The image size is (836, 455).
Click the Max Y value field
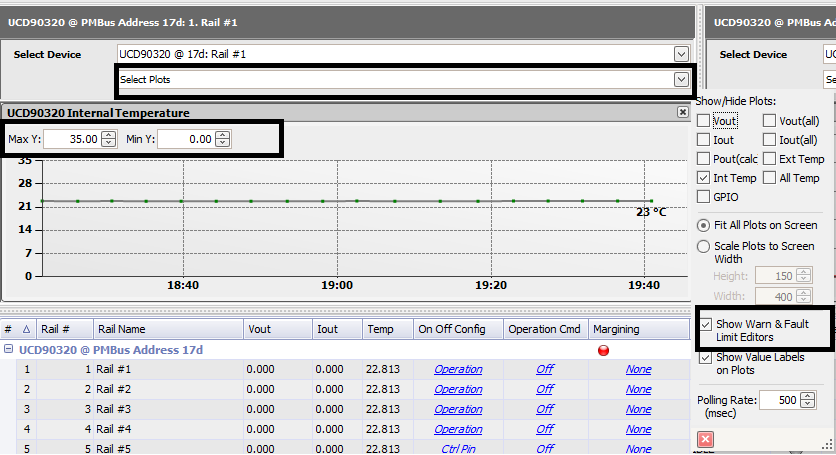click(x=73, y=139)
